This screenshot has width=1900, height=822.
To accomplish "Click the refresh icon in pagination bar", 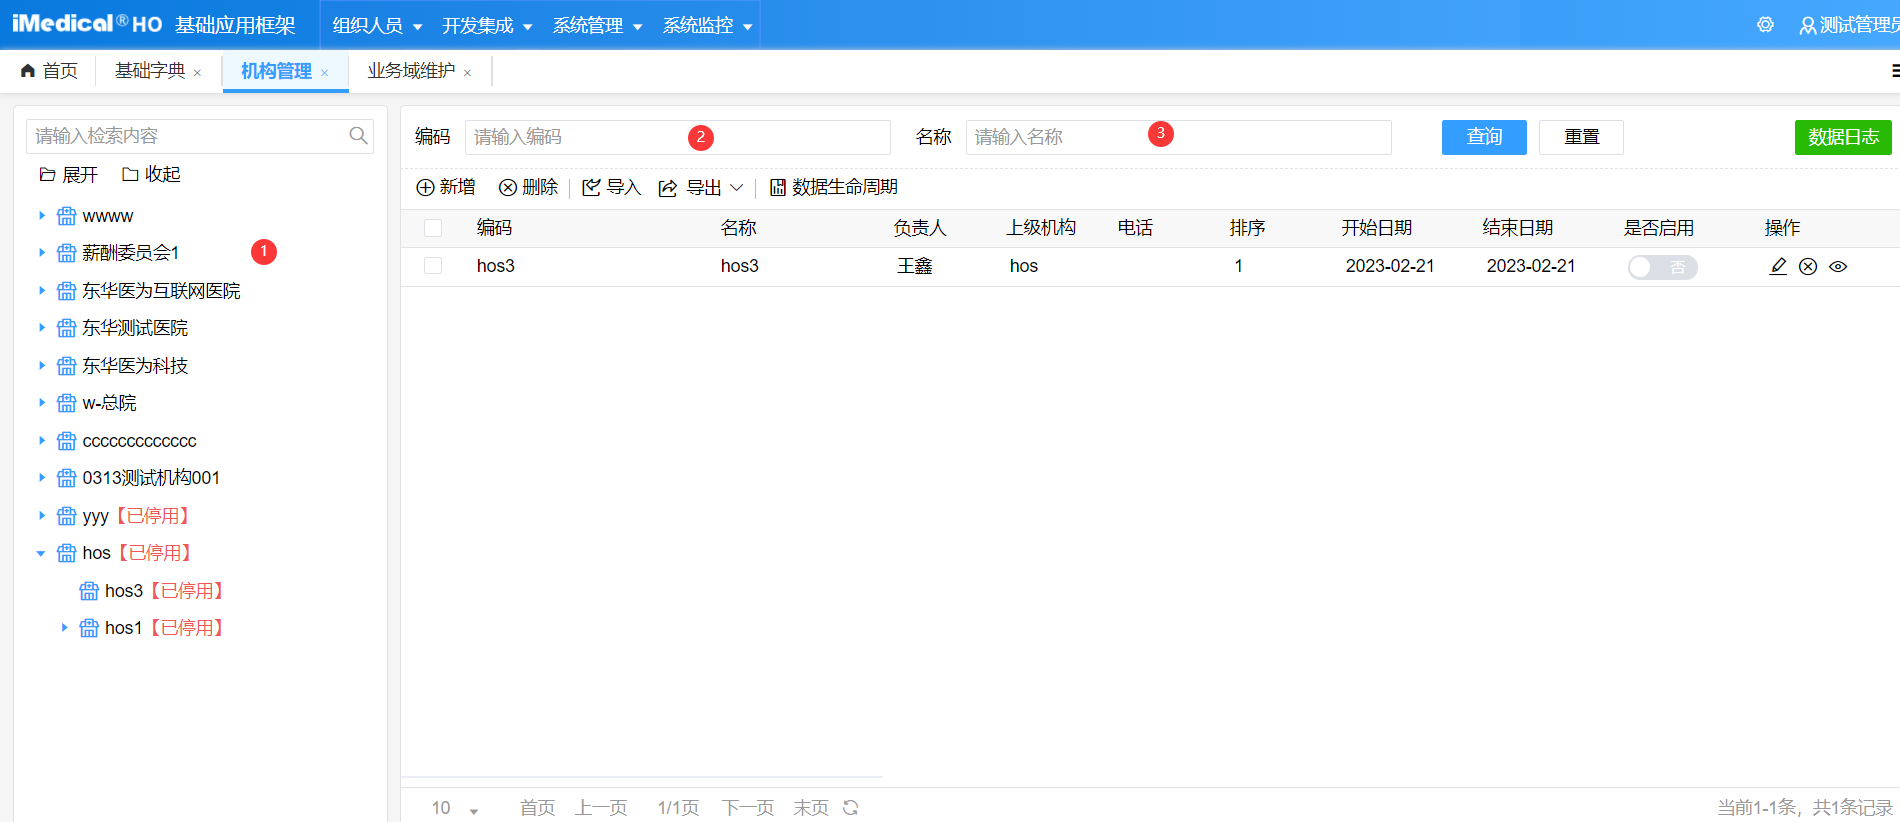I will [x=851, y=808].
